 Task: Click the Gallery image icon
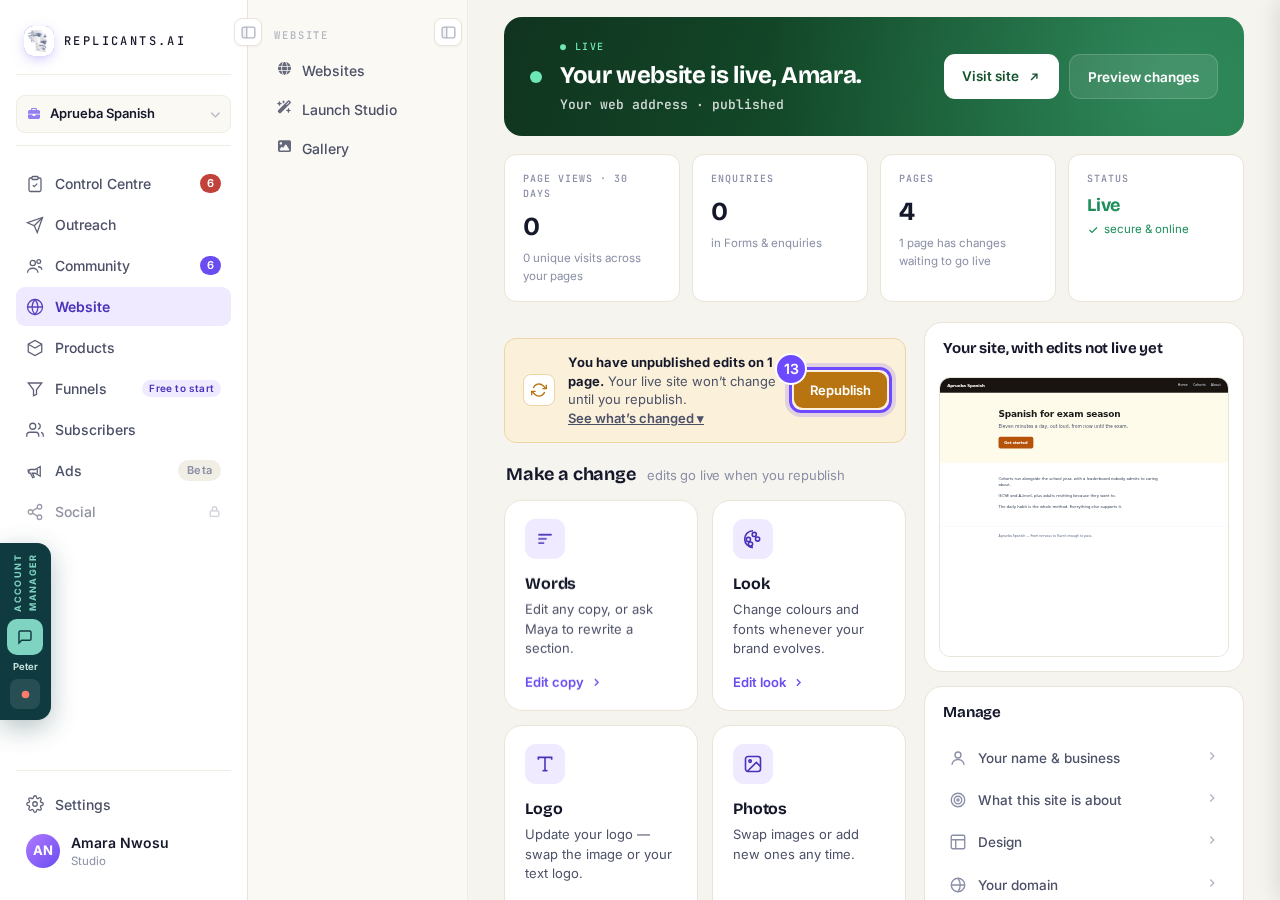pos(284,148)
